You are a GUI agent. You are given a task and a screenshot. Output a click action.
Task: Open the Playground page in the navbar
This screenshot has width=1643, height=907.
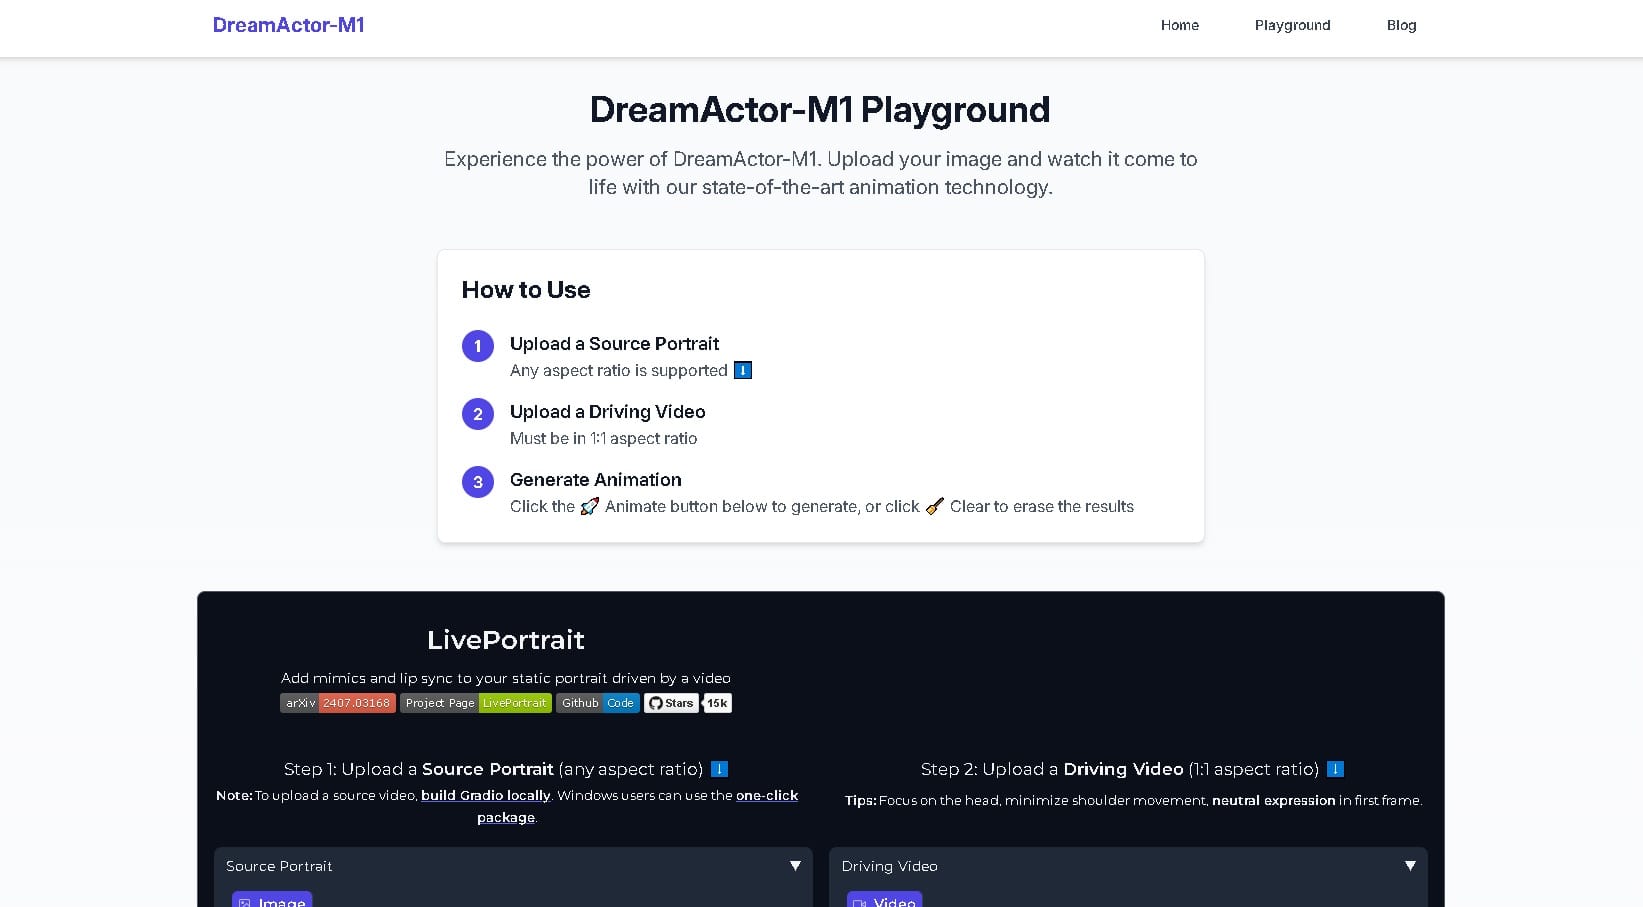(x=1292, y=25)
